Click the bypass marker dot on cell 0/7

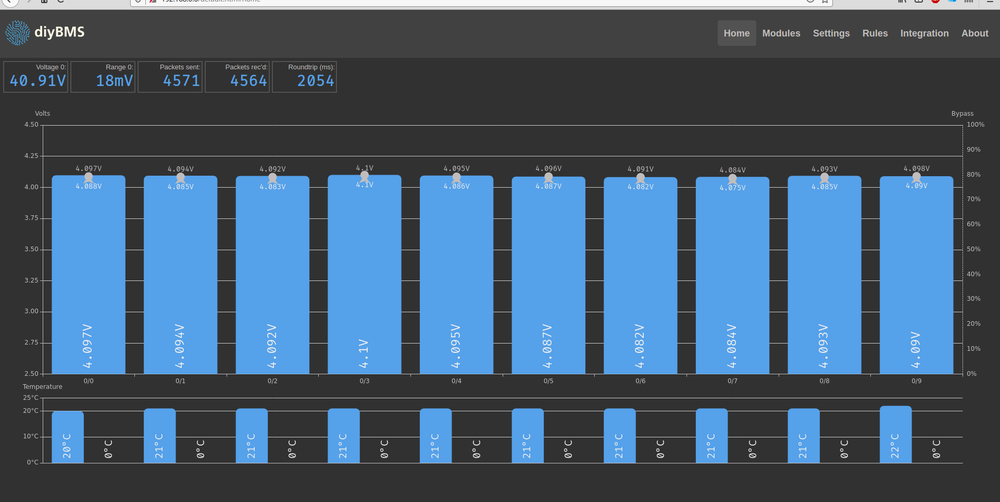[x=732, y=179]
